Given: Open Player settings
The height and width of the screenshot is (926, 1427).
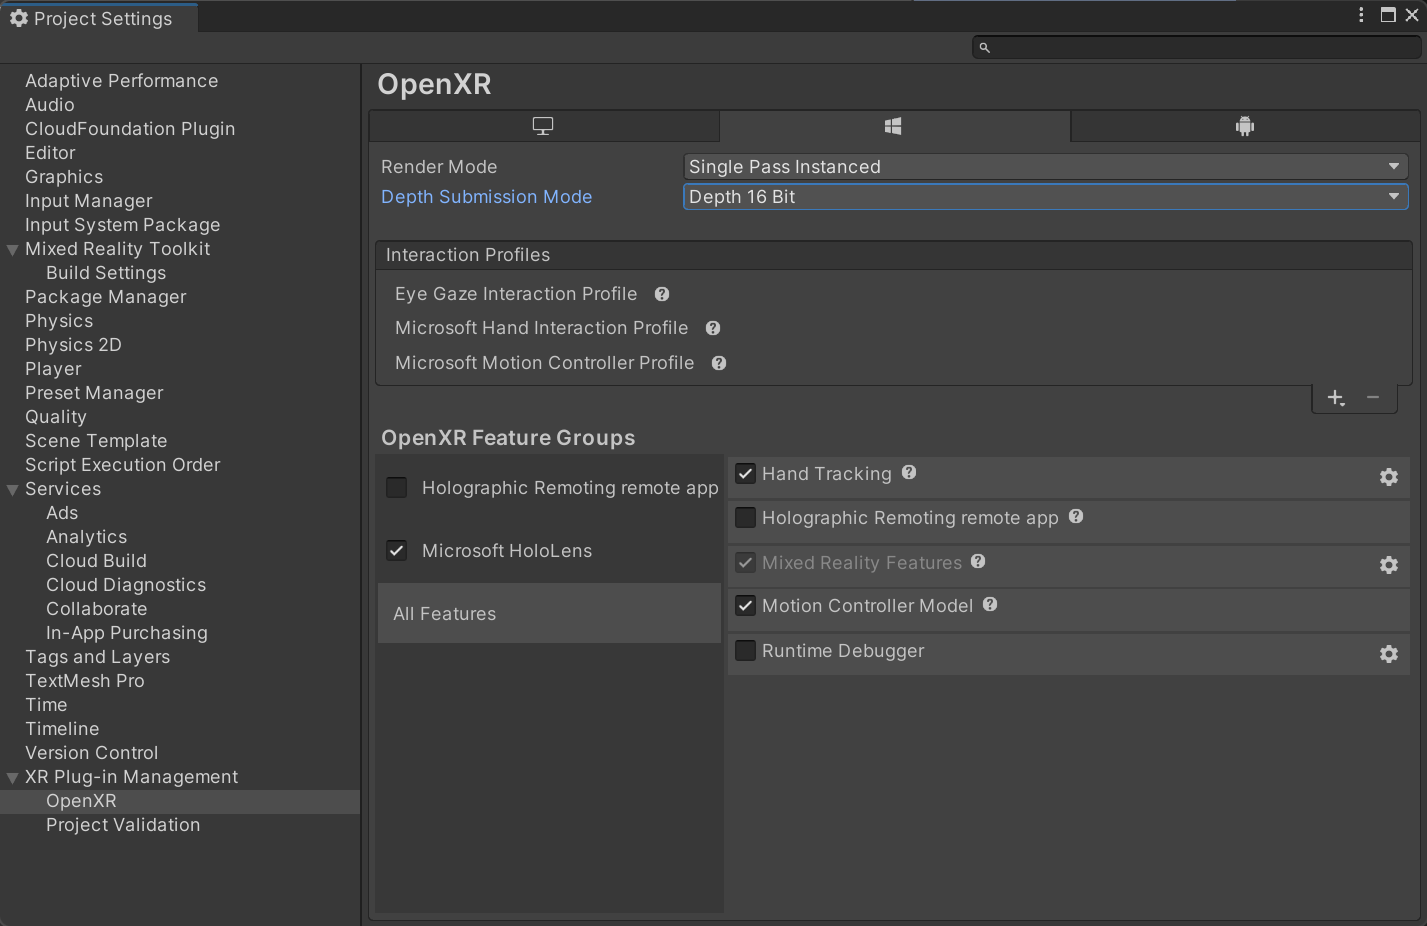Looking at the screenshot, I should click(53, 369).
